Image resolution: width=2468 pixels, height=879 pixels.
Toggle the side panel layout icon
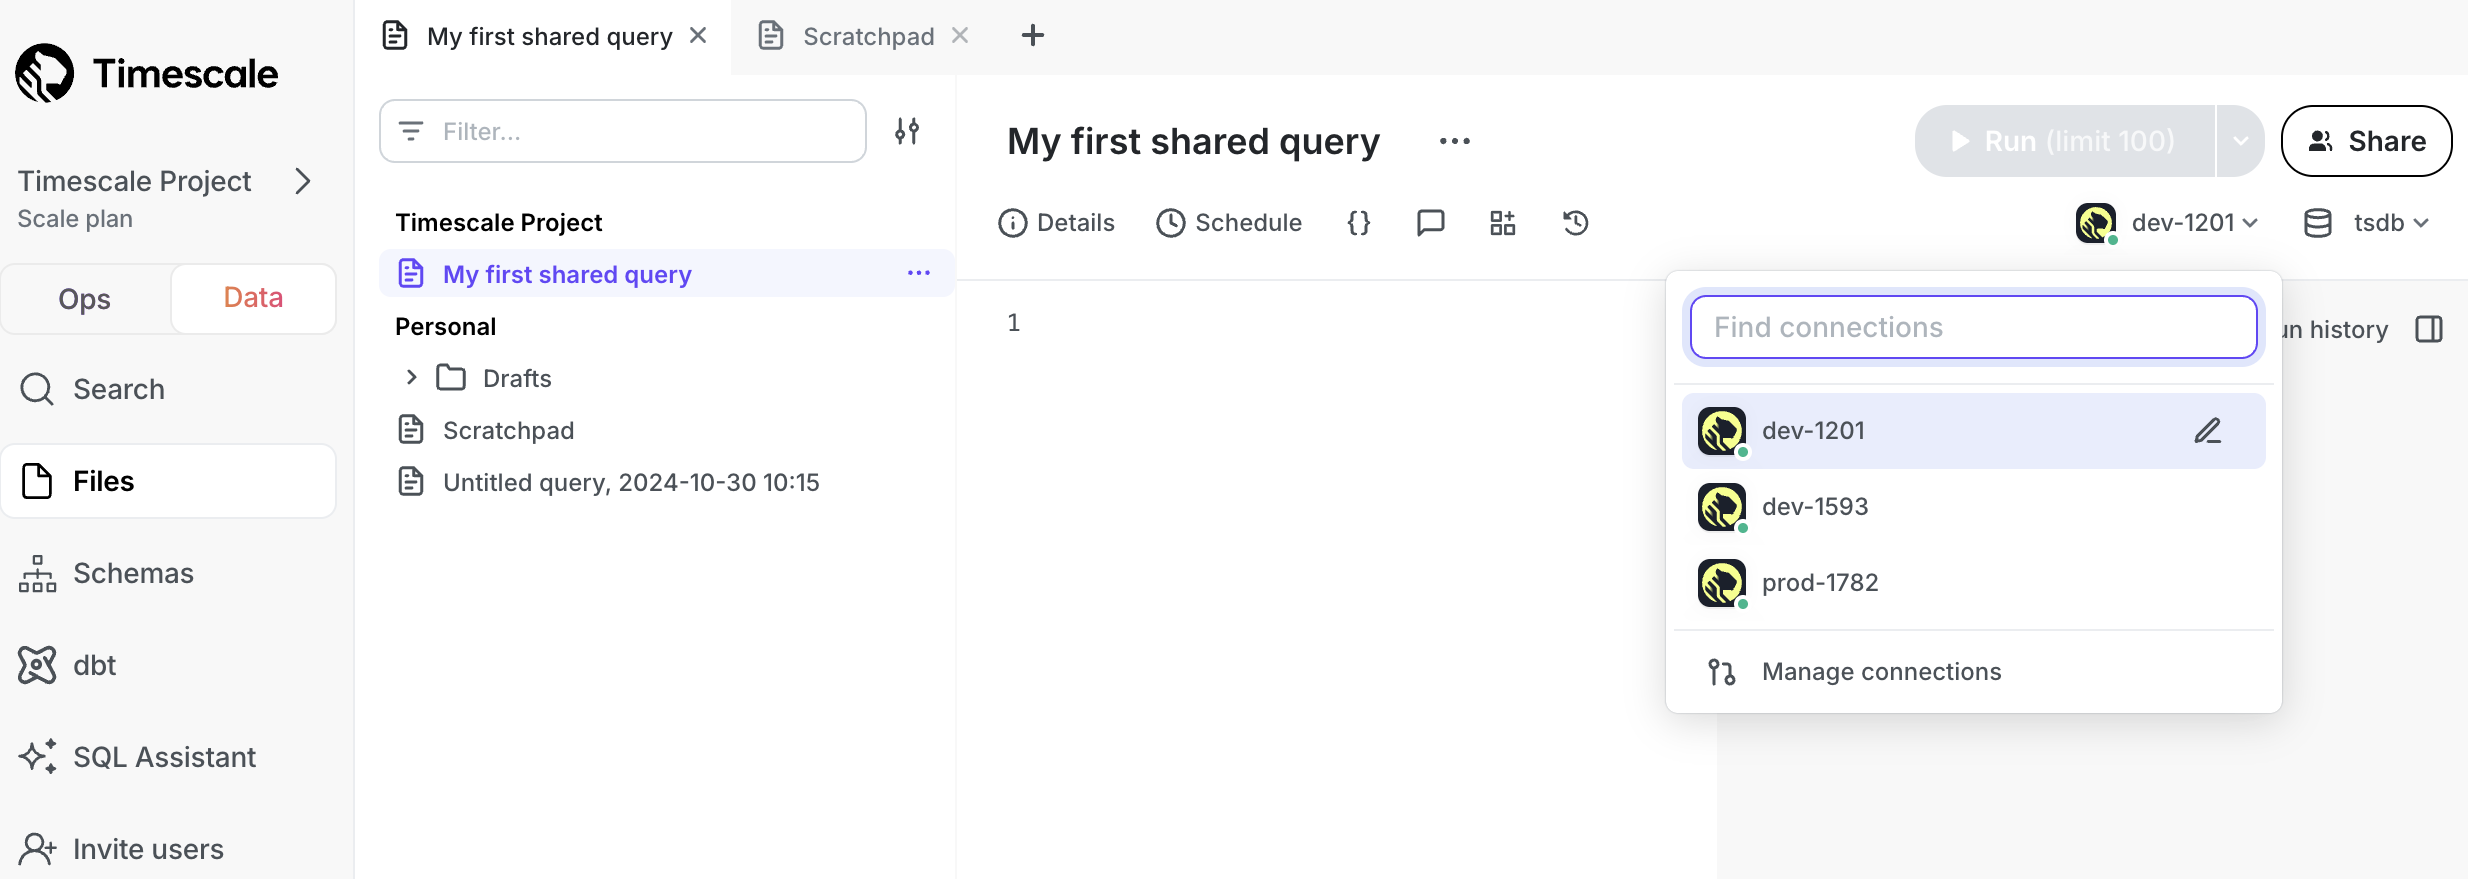point(2429,329)
